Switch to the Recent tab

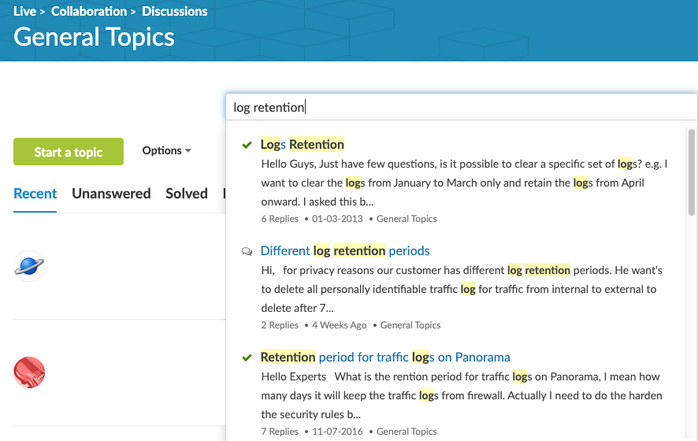click(35, 194)
